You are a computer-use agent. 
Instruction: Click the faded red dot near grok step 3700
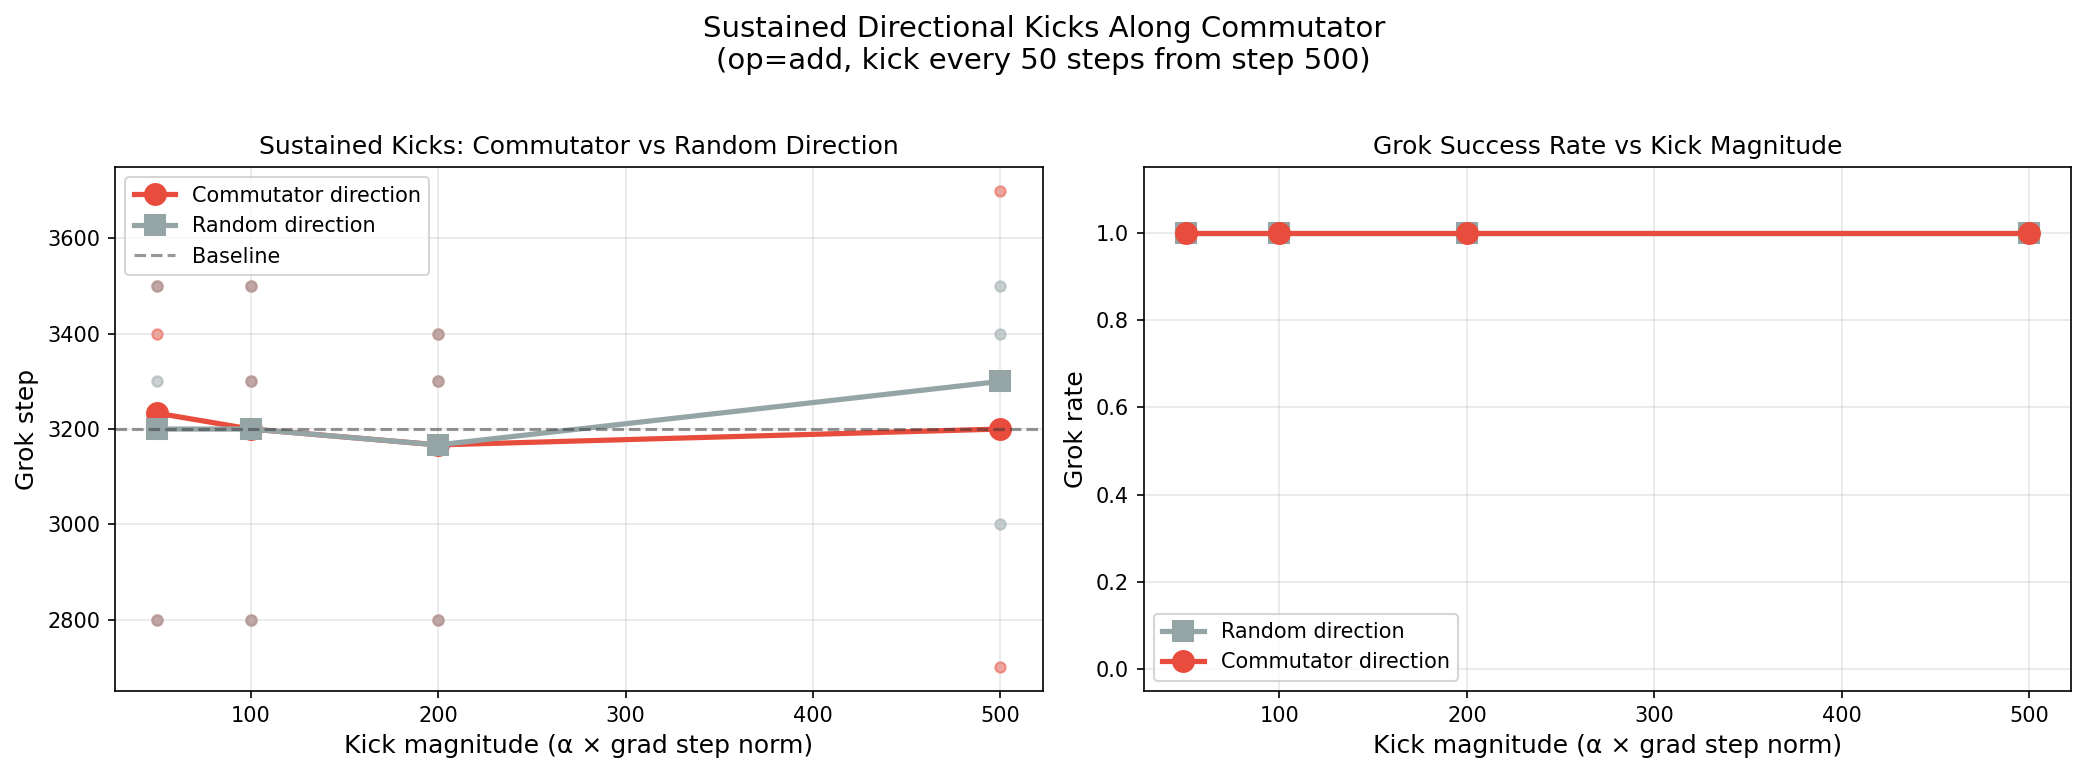1000,191
